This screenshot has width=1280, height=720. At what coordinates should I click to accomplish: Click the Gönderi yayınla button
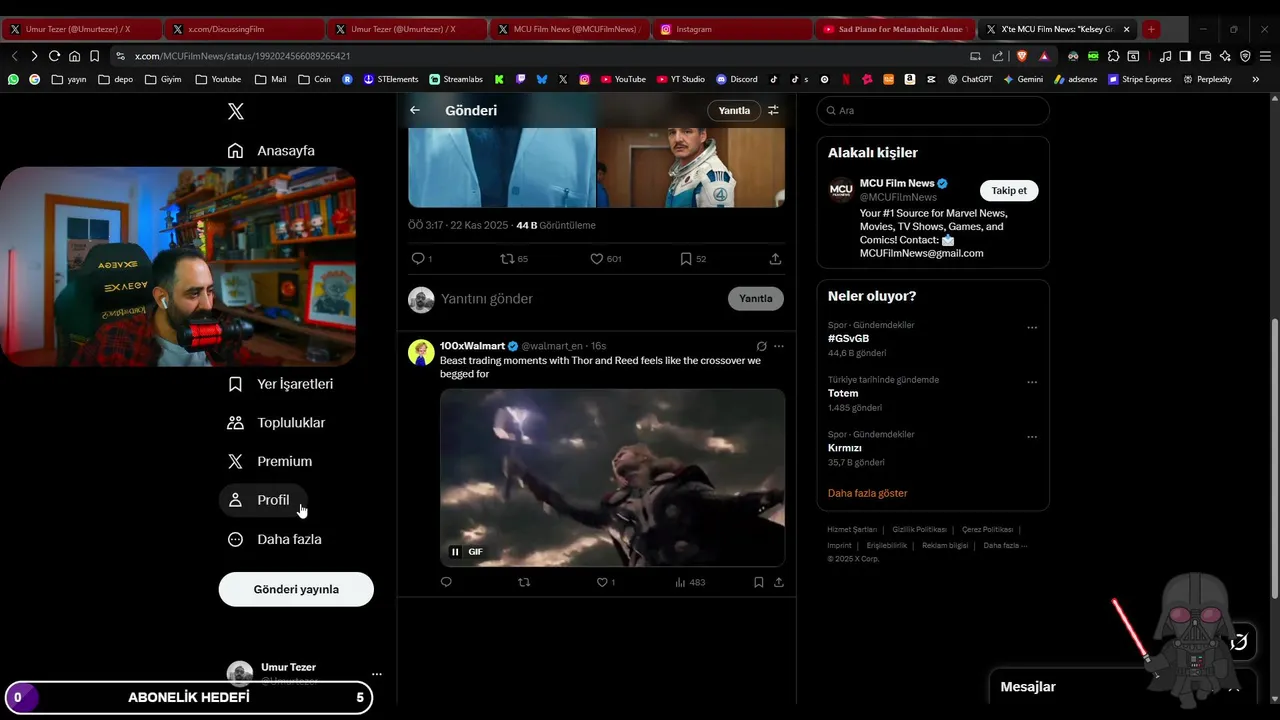click(296, 589)
